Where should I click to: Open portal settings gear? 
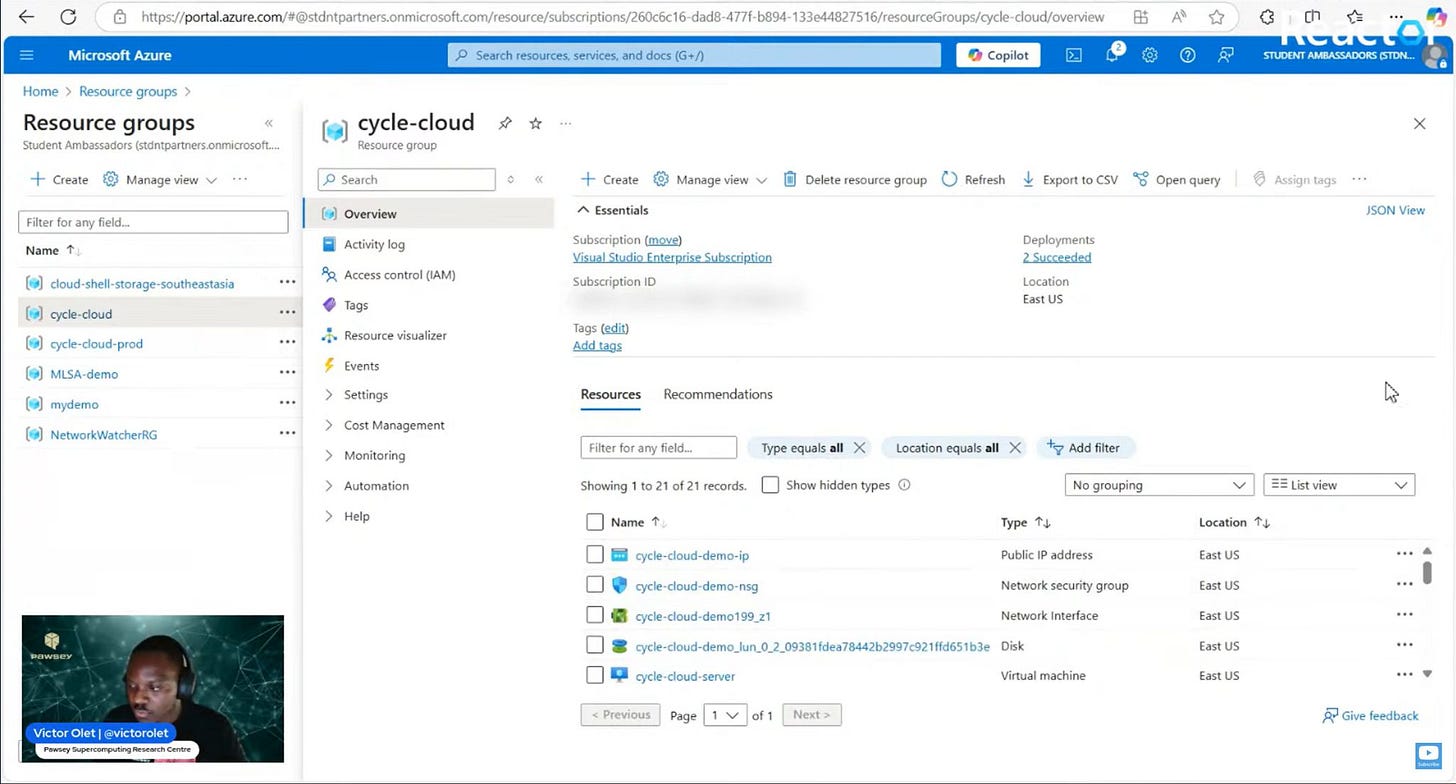coord(1150,55)
